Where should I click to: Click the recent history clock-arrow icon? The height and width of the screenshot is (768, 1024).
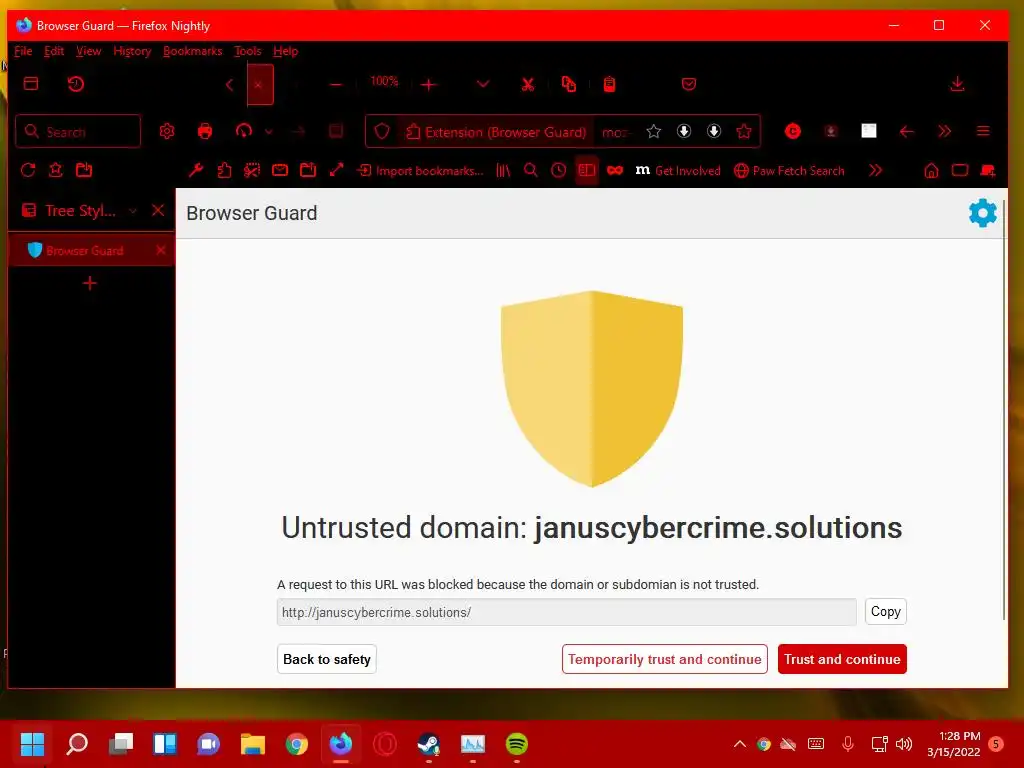76,84
